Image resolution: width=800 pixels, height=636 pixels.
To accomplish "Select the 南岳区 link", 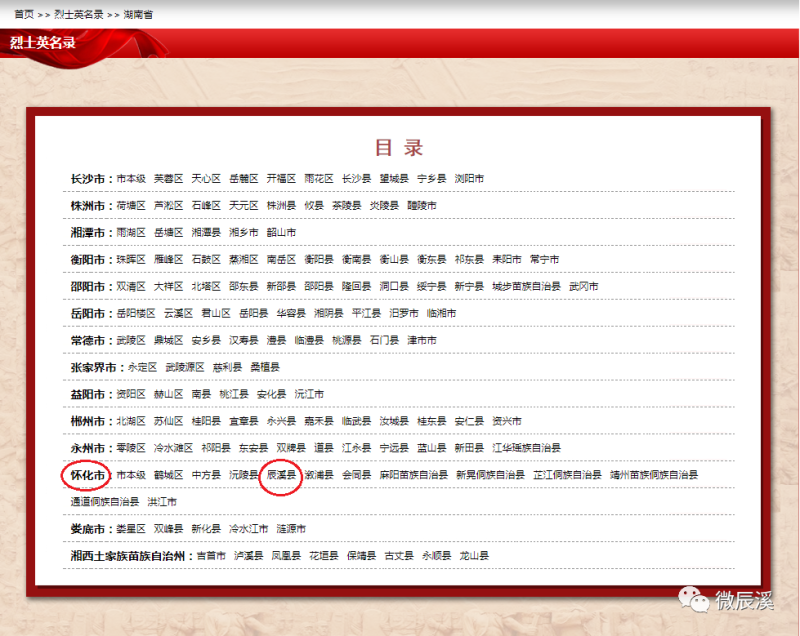I will (x=281, y=260).
